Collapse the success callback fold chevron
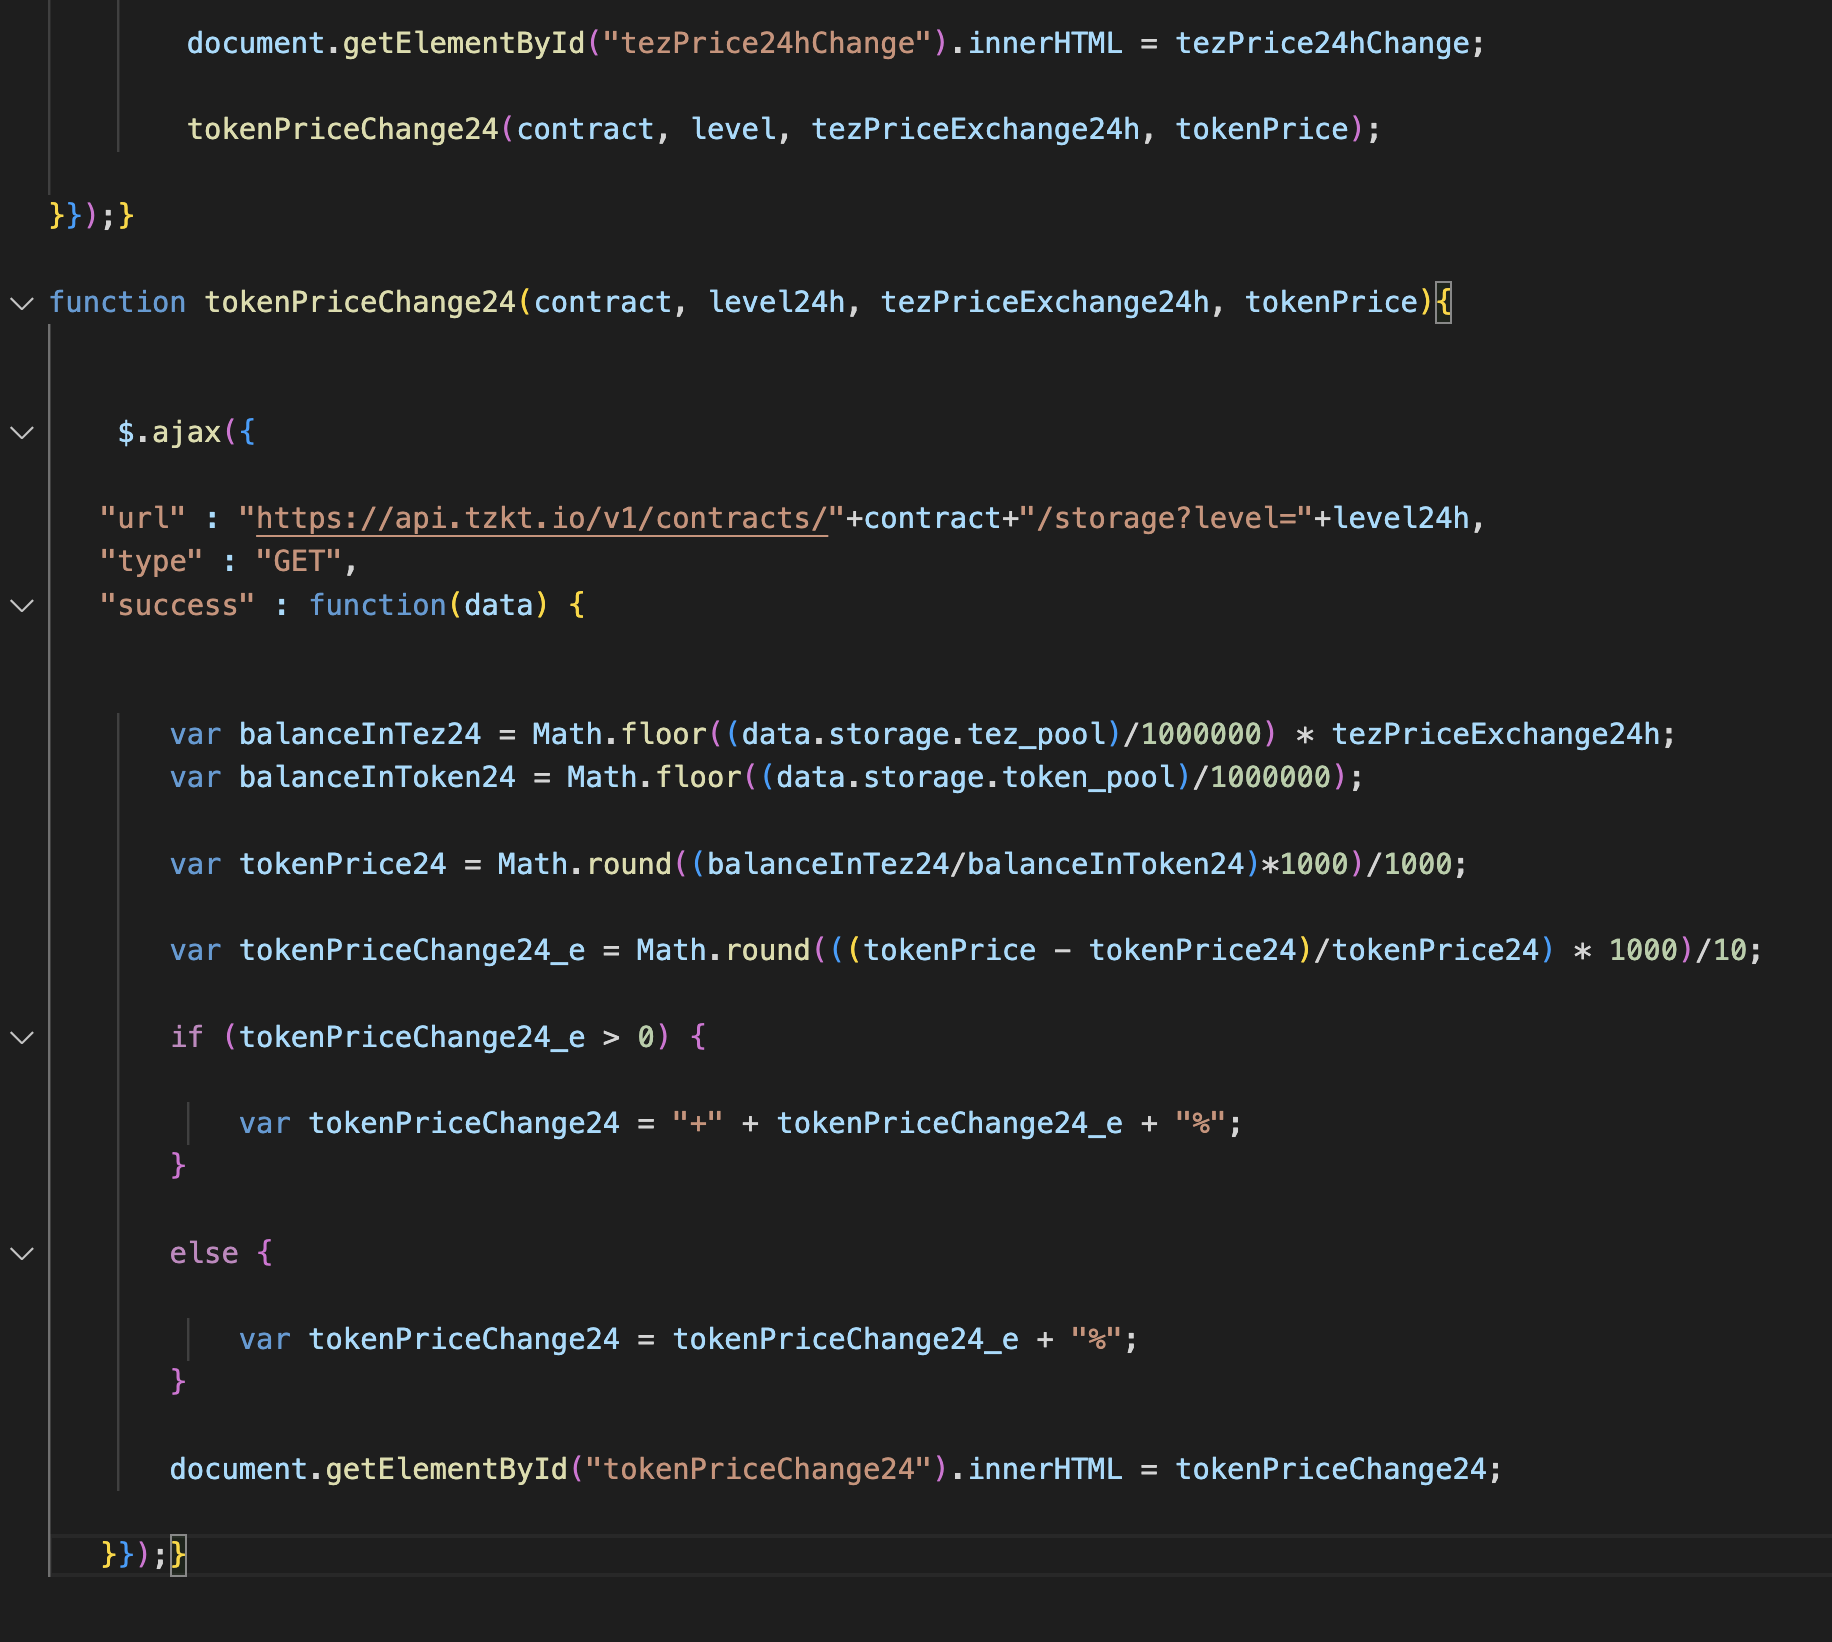The image size is (1832, 1642). pos(22,606)
